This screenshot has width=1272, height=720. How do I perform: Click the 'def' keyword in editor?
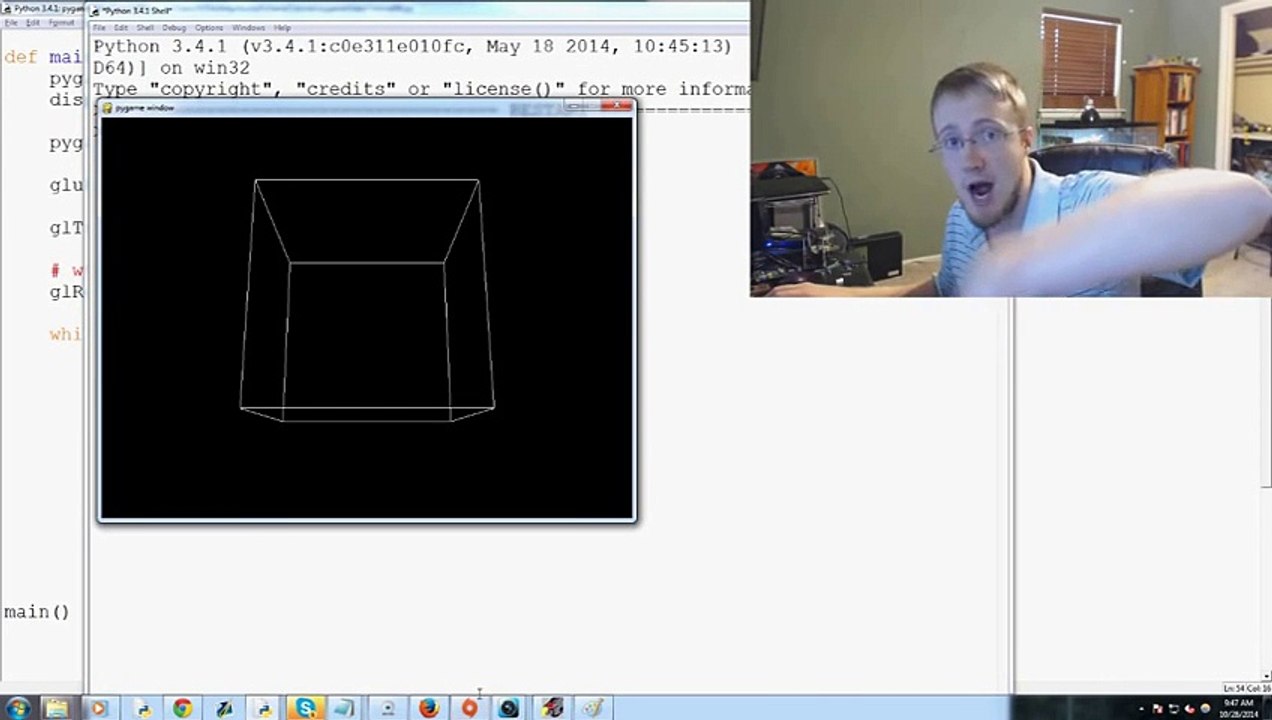(20, 57)
